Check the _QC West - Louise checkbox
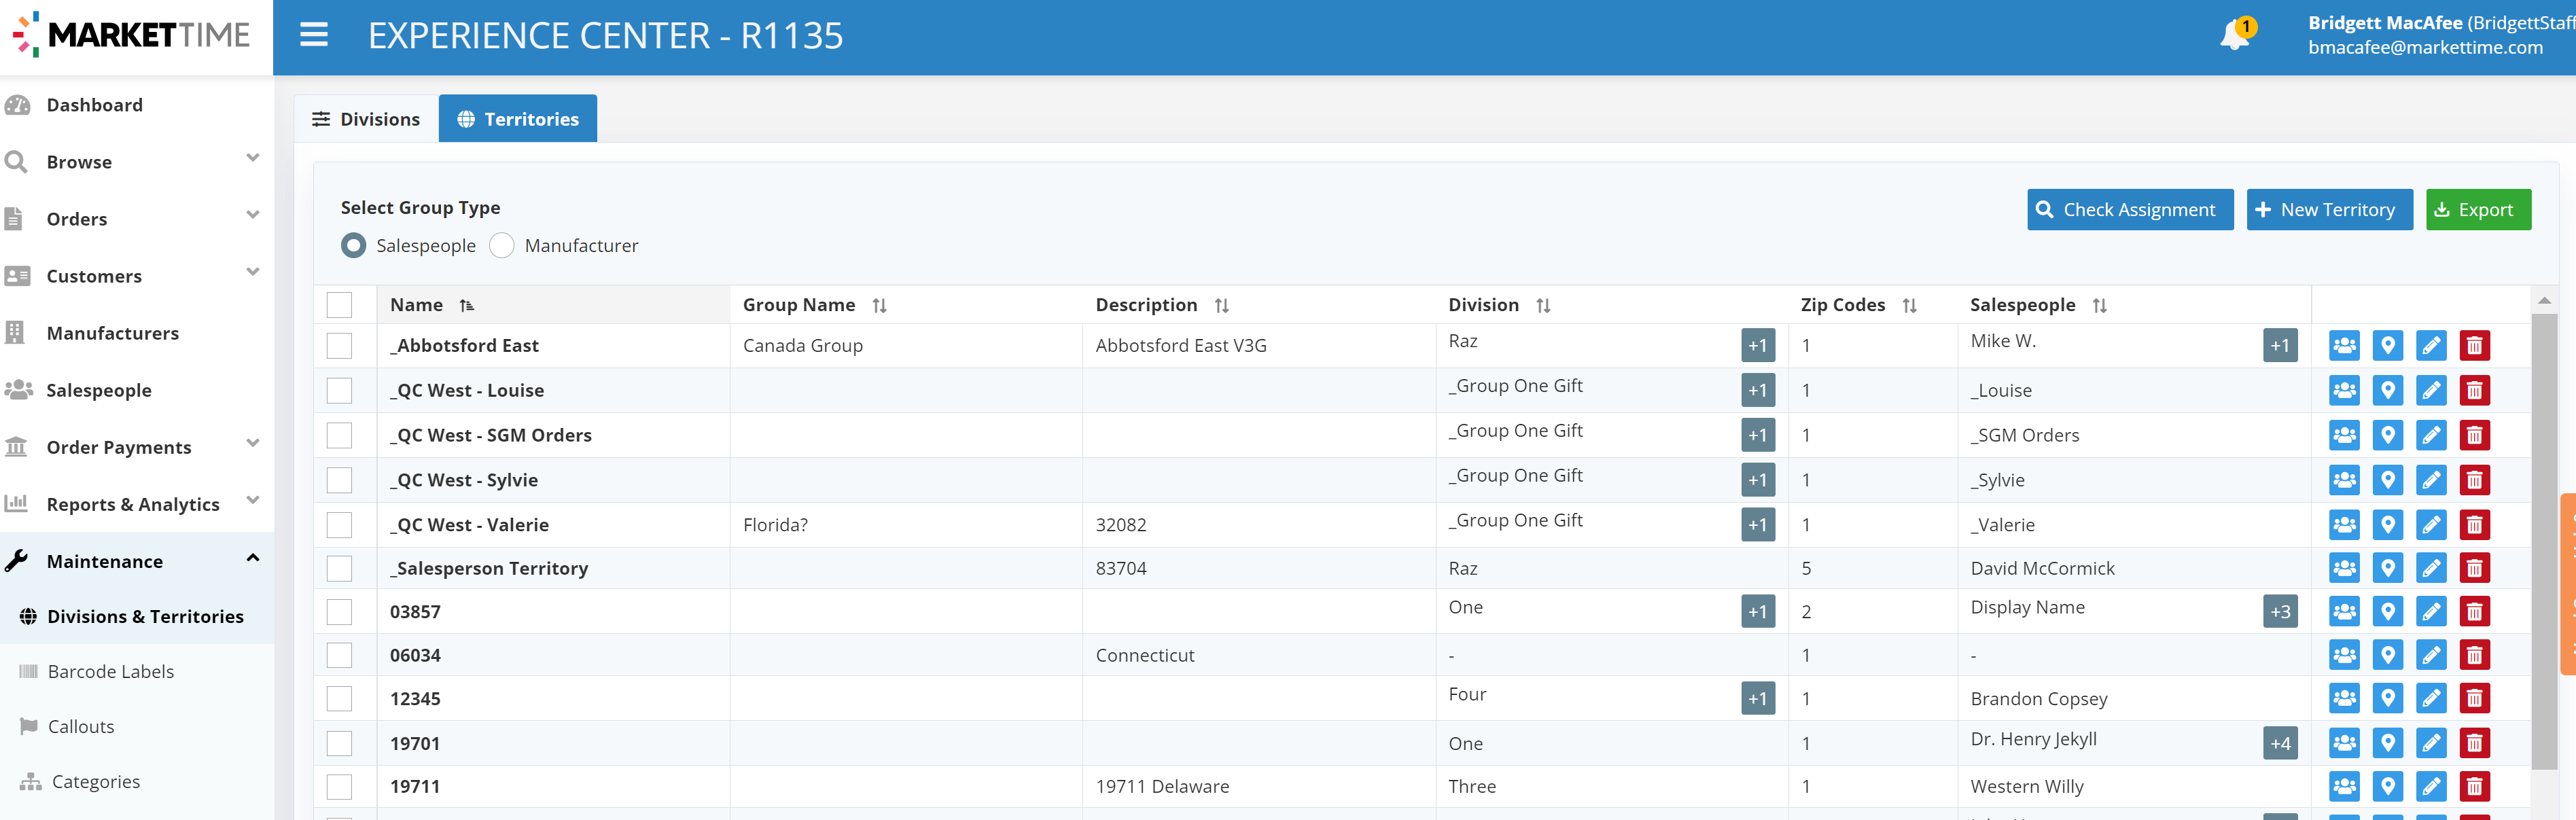The image size is (2576, 820). [340, 391]
